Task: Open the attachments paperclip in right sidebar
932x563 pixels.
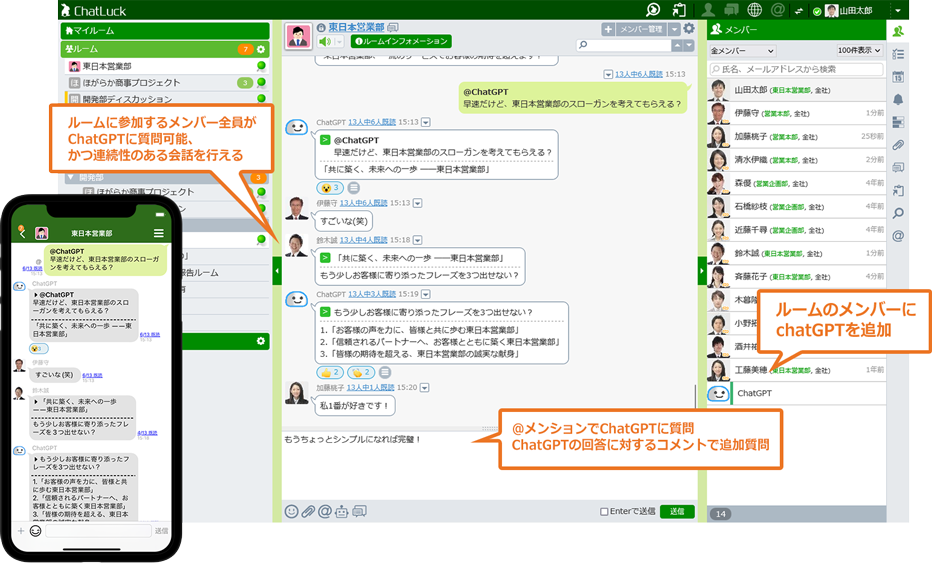Action: 898,144
